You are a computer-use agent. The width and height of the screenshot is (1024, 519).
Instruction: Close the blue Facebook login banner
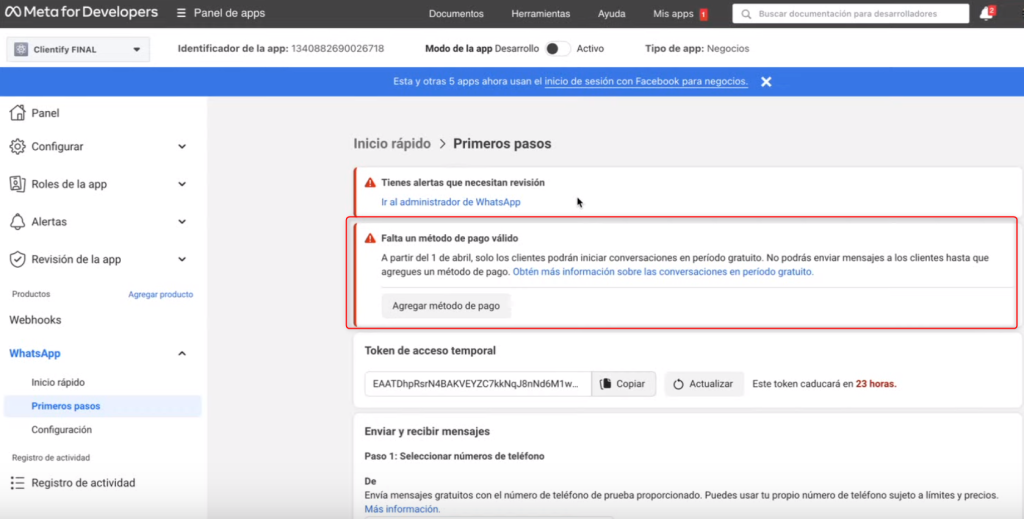tap(766, 82)
